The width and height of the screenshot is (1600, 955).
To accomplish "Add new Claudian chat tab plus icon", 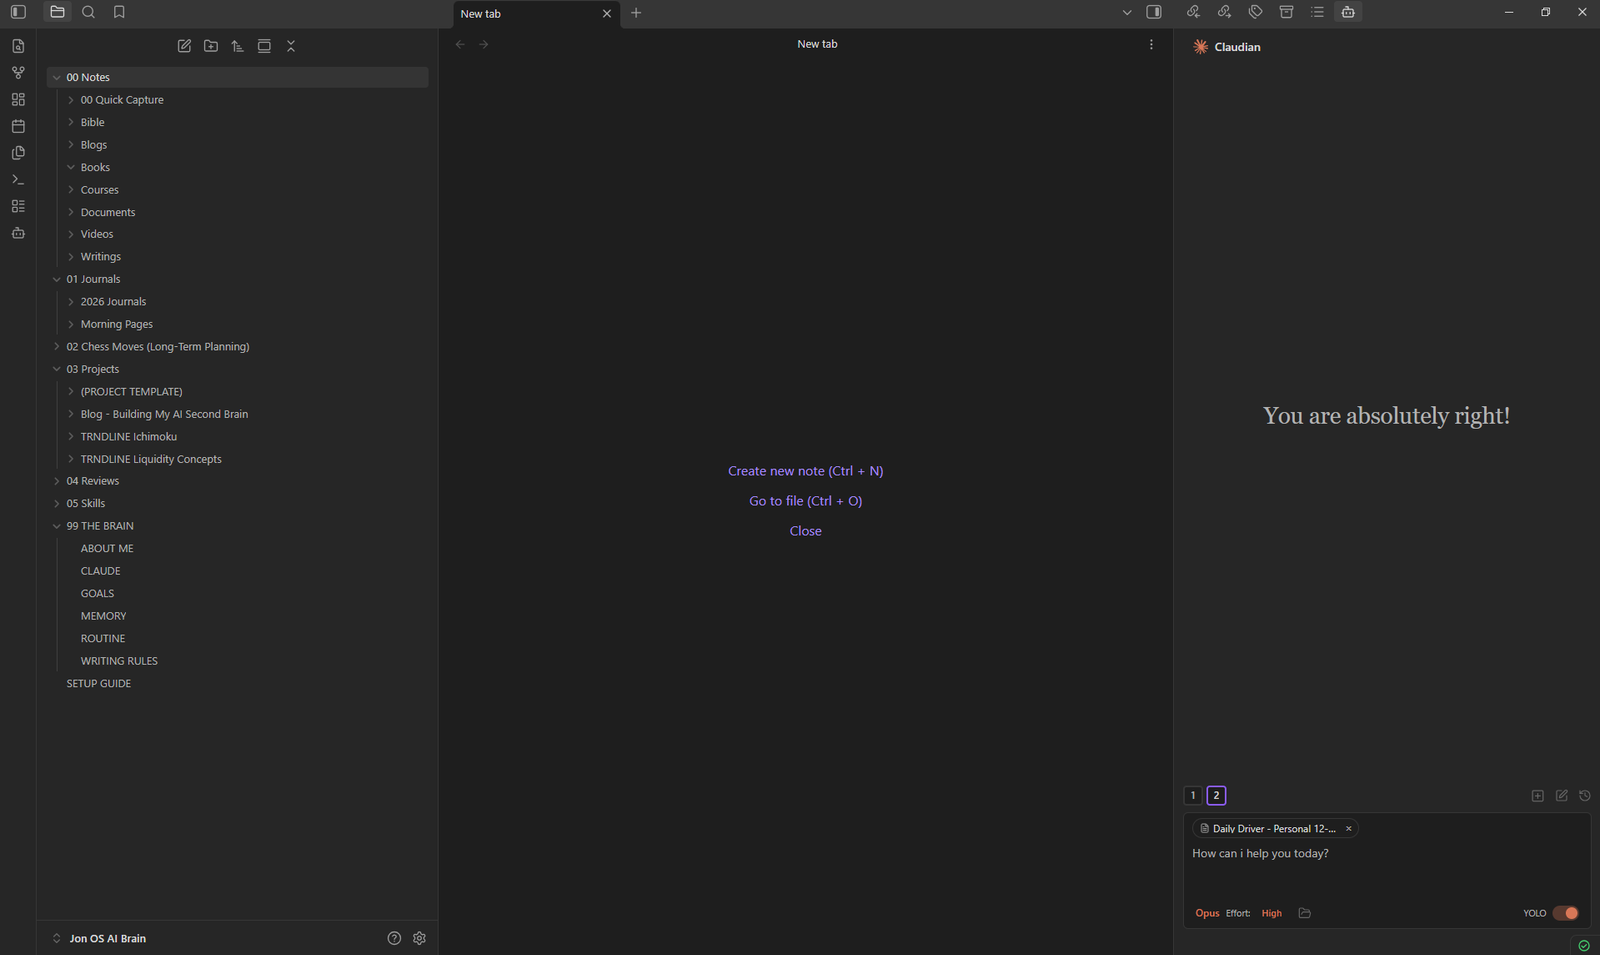I will pos(1538,796).
